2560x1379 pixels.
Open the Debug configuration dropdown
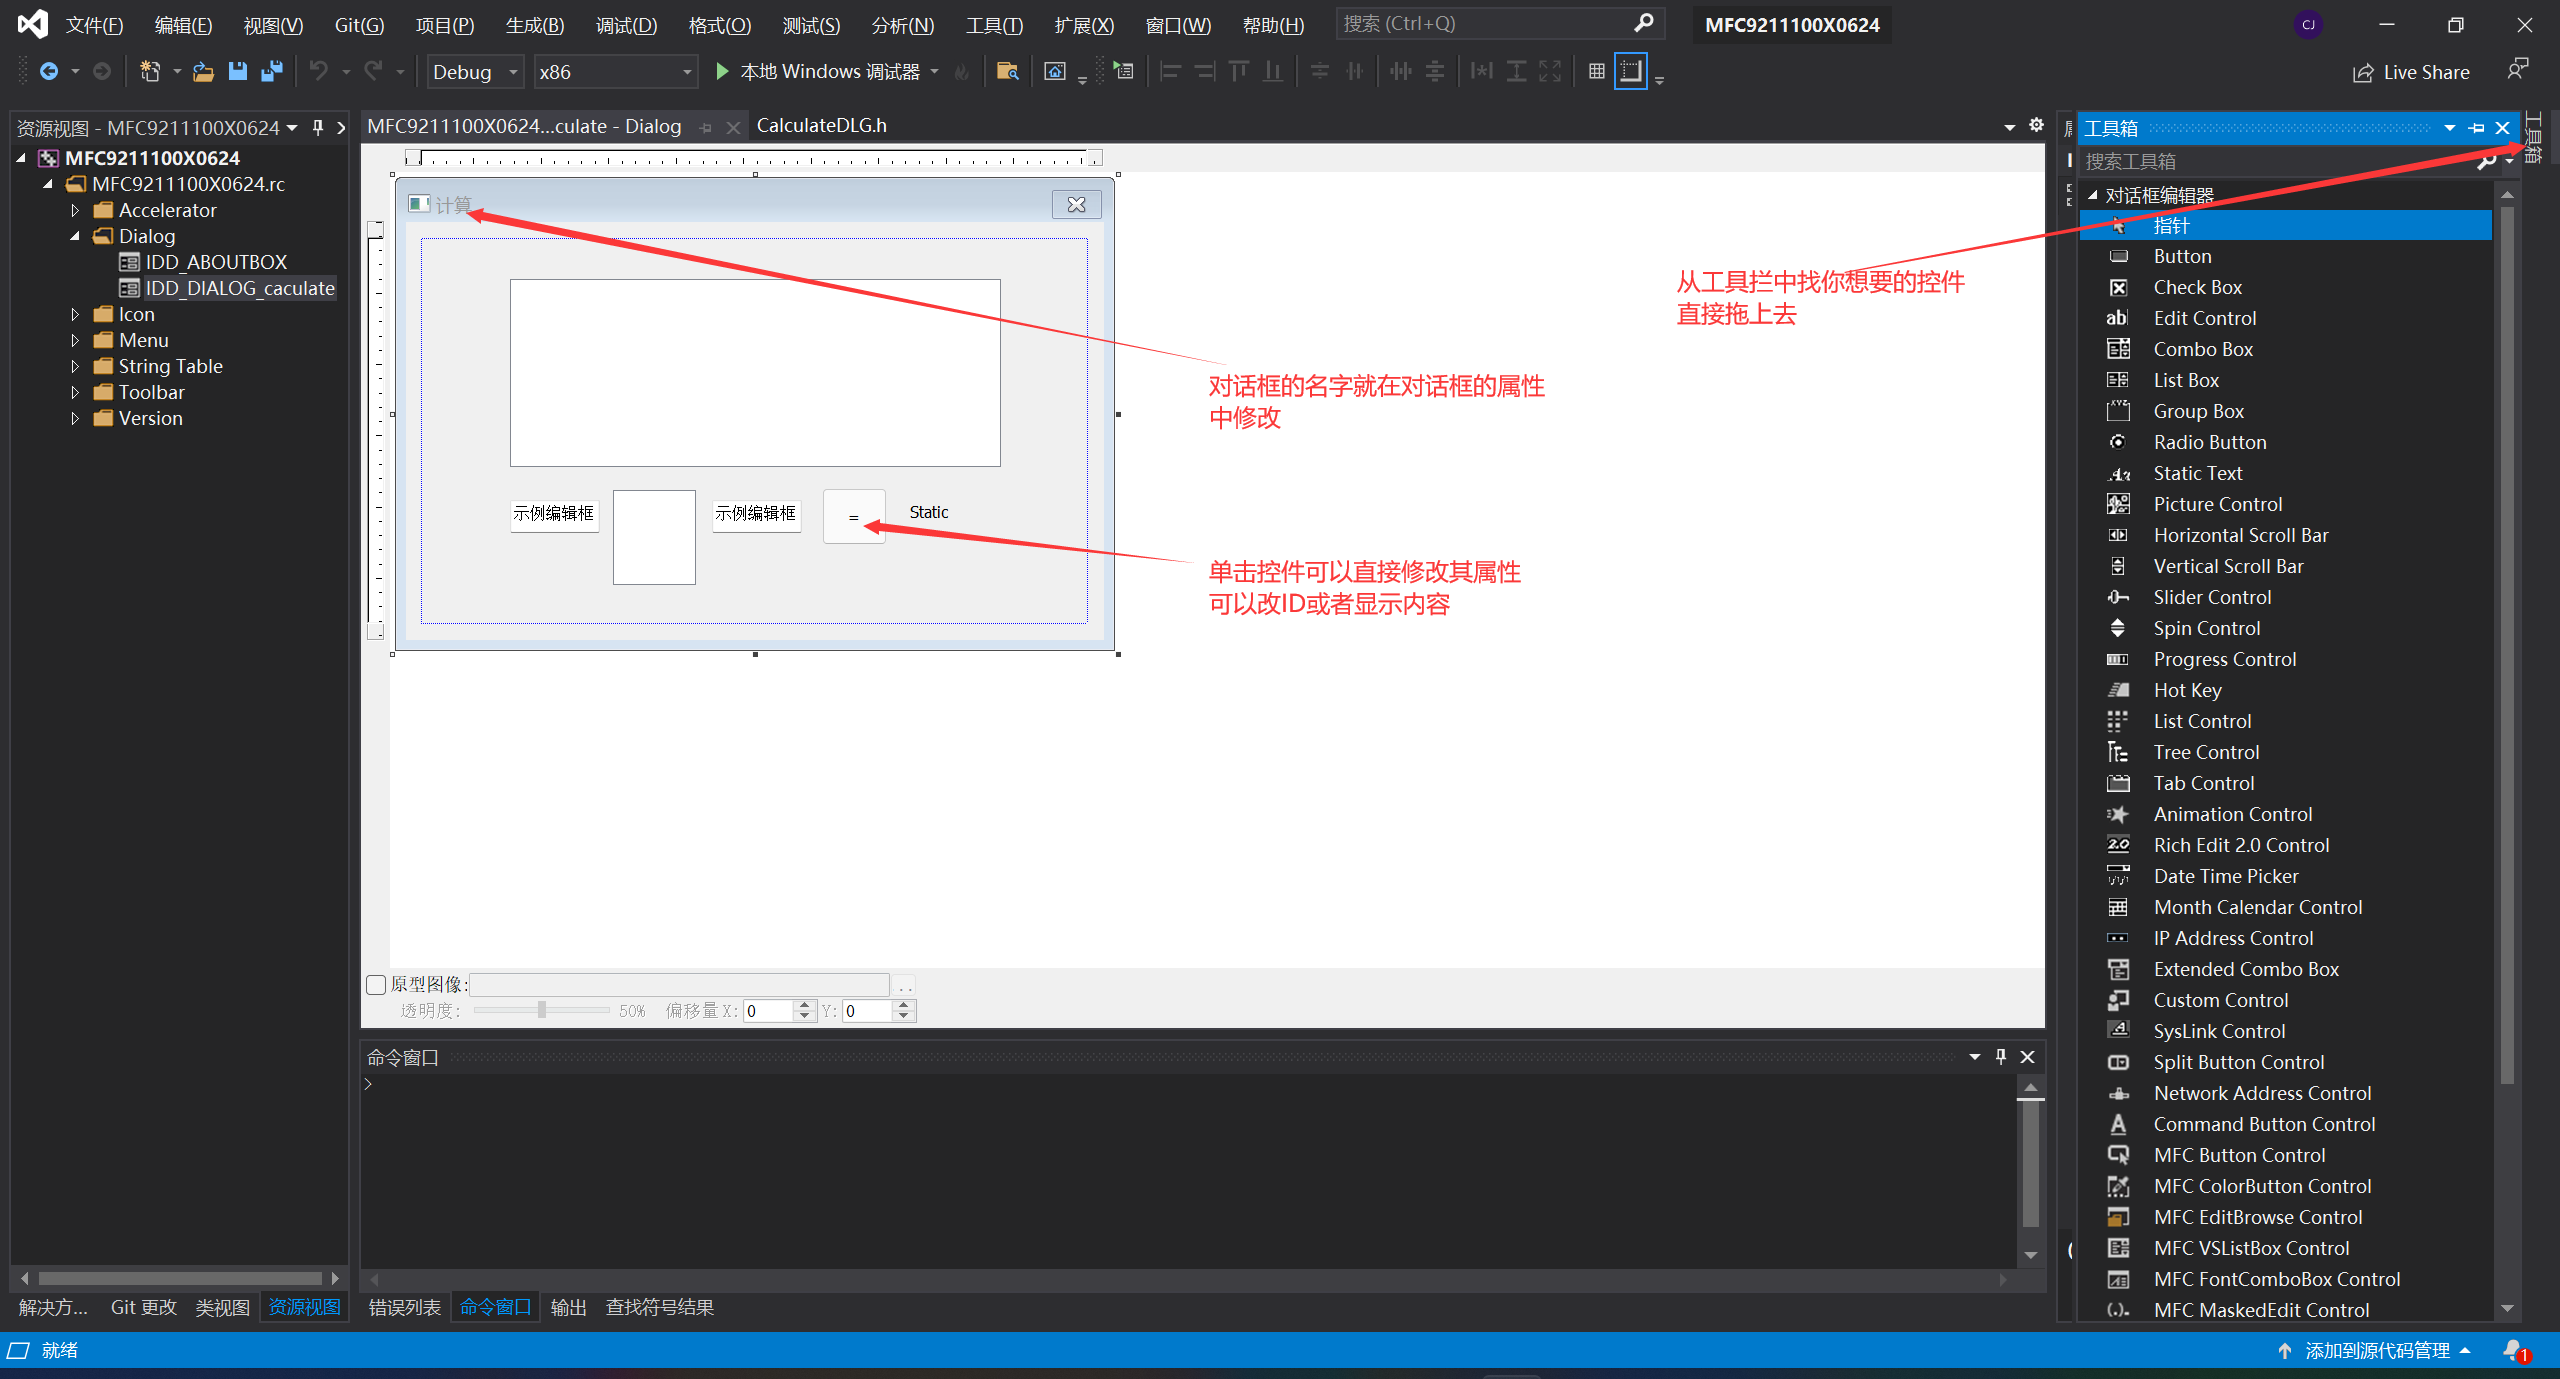pos(513,72)
